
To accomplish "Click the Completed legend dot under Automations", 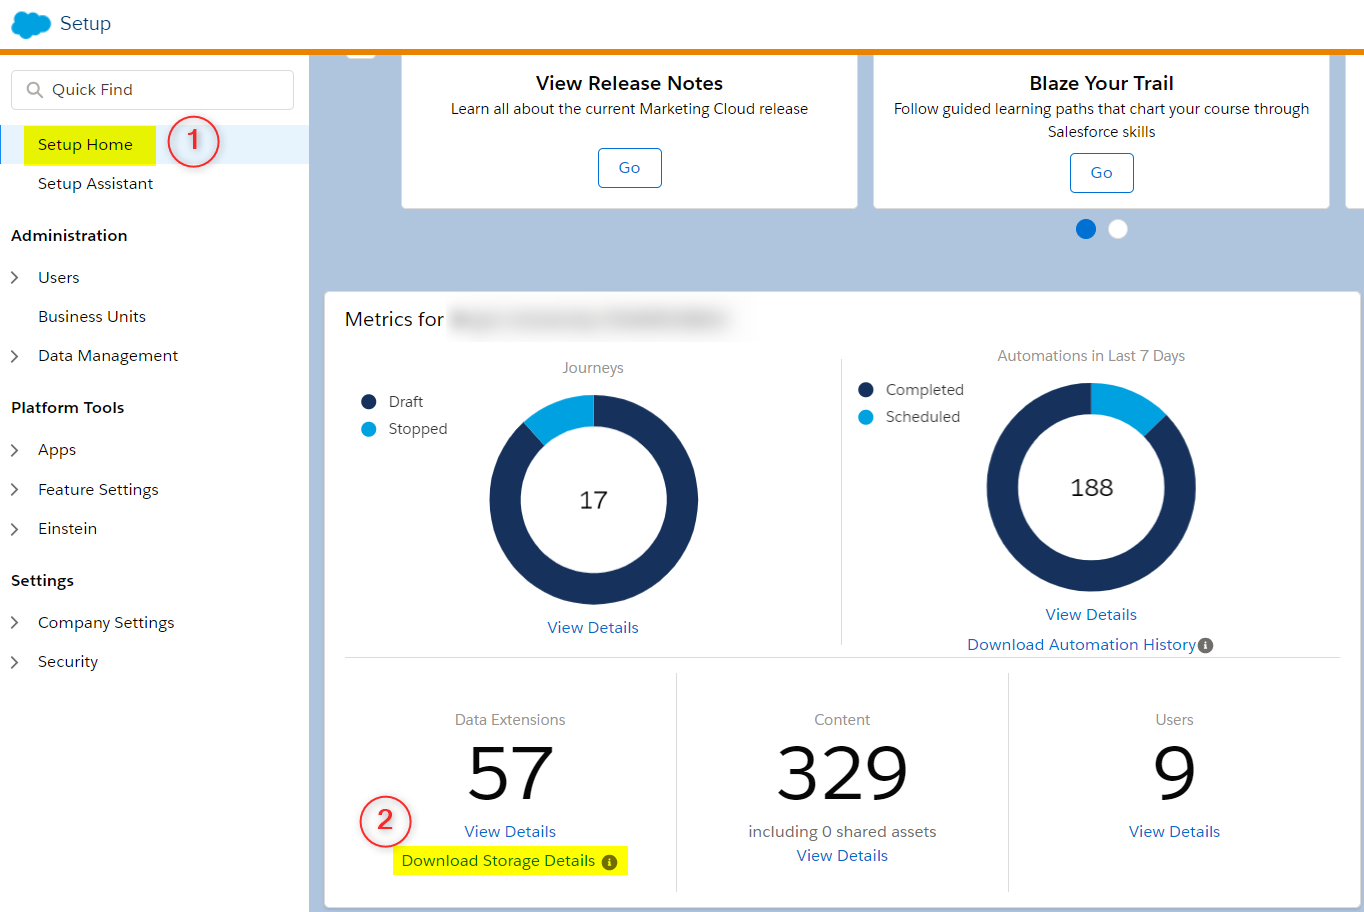I will pos(866,390).
